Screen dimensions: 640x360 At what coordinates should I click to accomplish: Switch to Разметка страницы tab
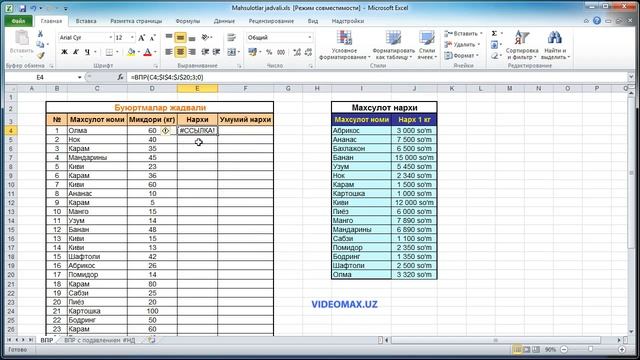click(136, 21)
